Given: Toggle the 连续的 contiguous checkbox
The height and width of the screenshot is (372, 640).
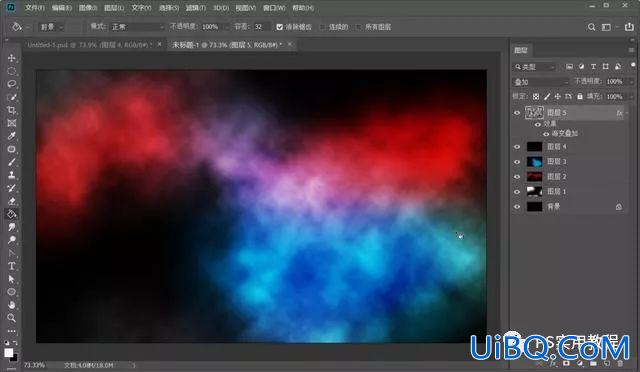Looking at the screenshot, I should point(322,27).
